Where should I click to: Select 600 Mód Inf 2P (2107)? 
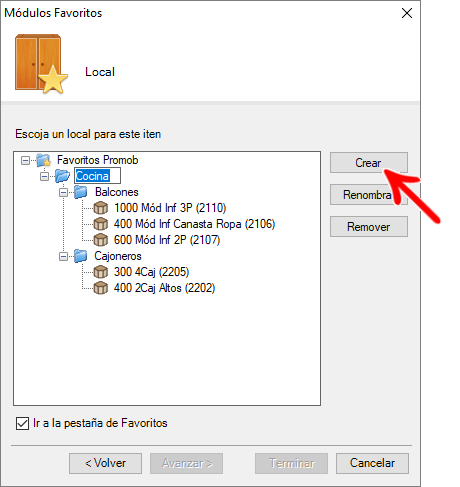point(167,240)
